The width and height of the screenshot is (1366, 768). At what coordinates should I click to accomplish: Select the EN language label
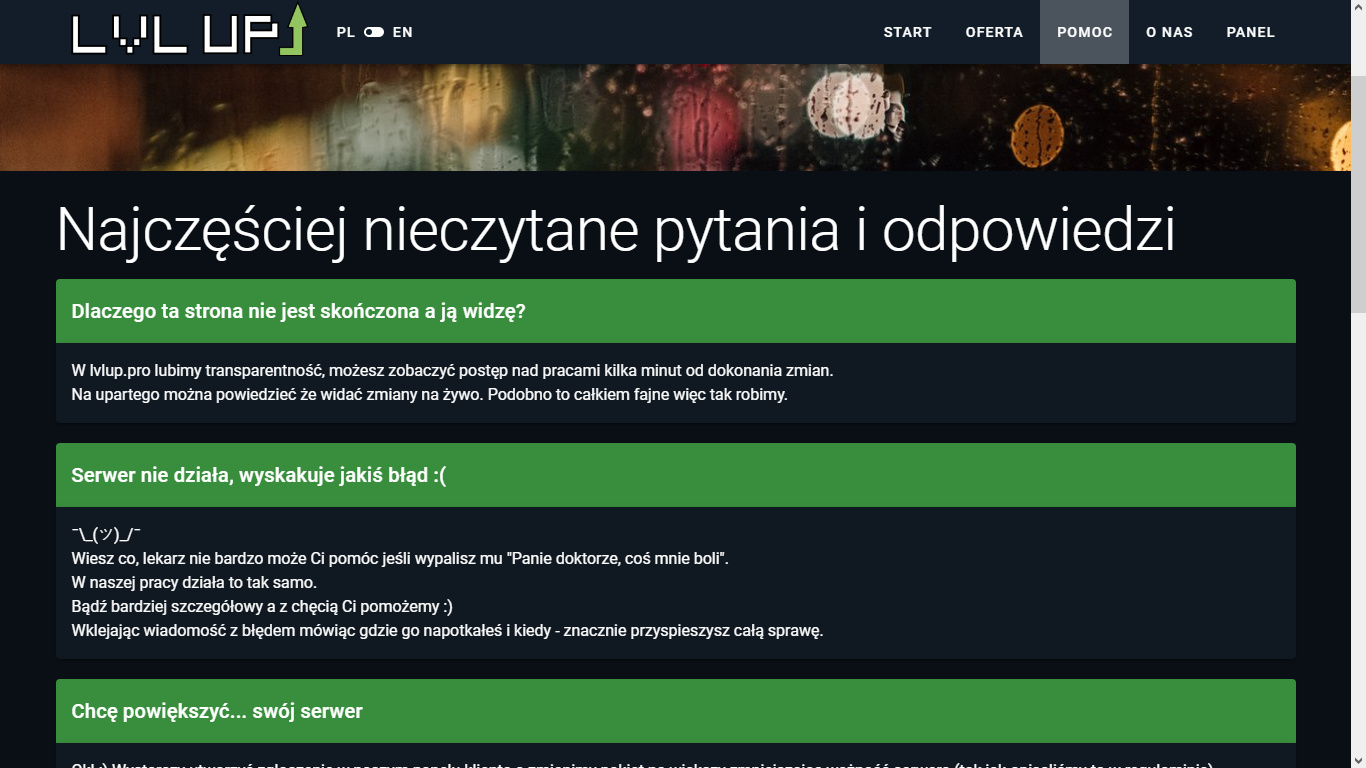(x=402, y=32)
